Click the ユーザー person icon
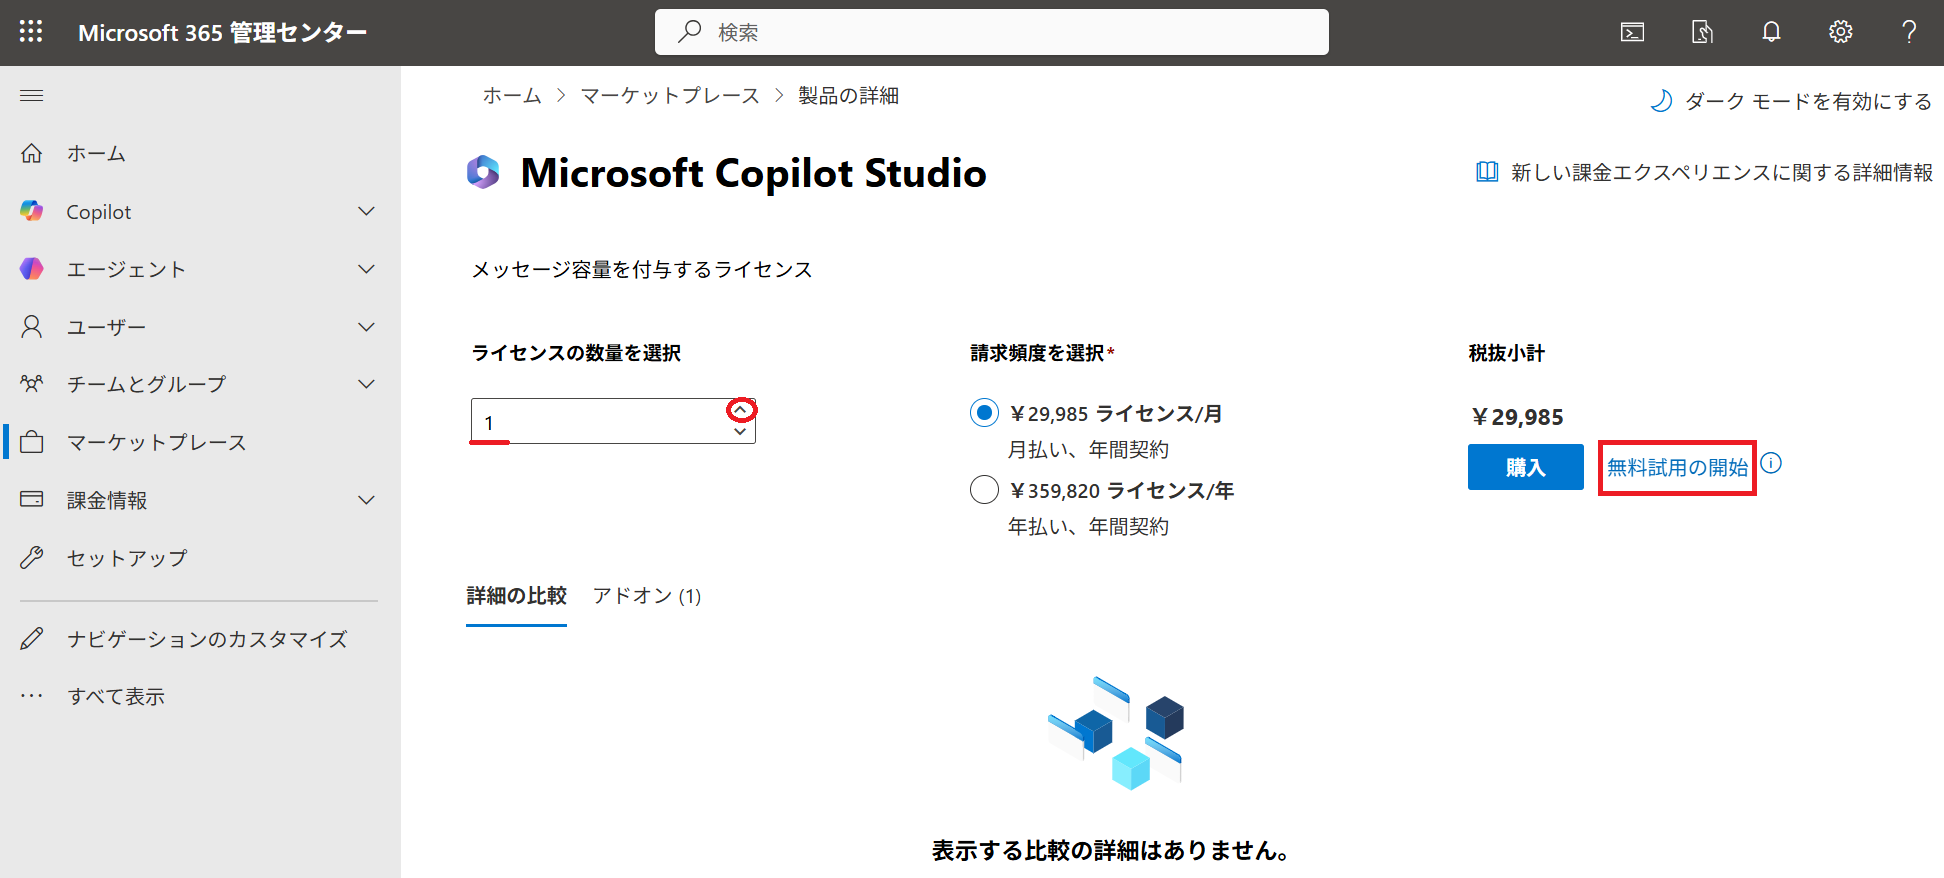 click(x=32, y=327)
